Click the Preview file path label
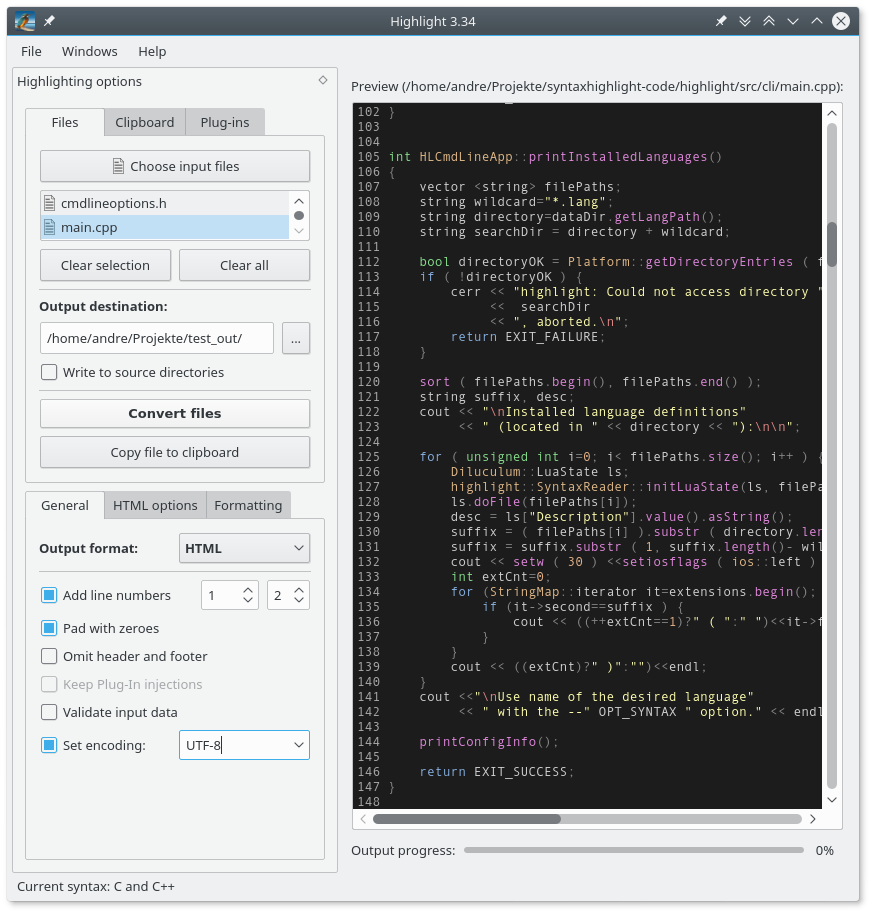The width and height of the screenshot is (872, 914). tap(597, 86)
